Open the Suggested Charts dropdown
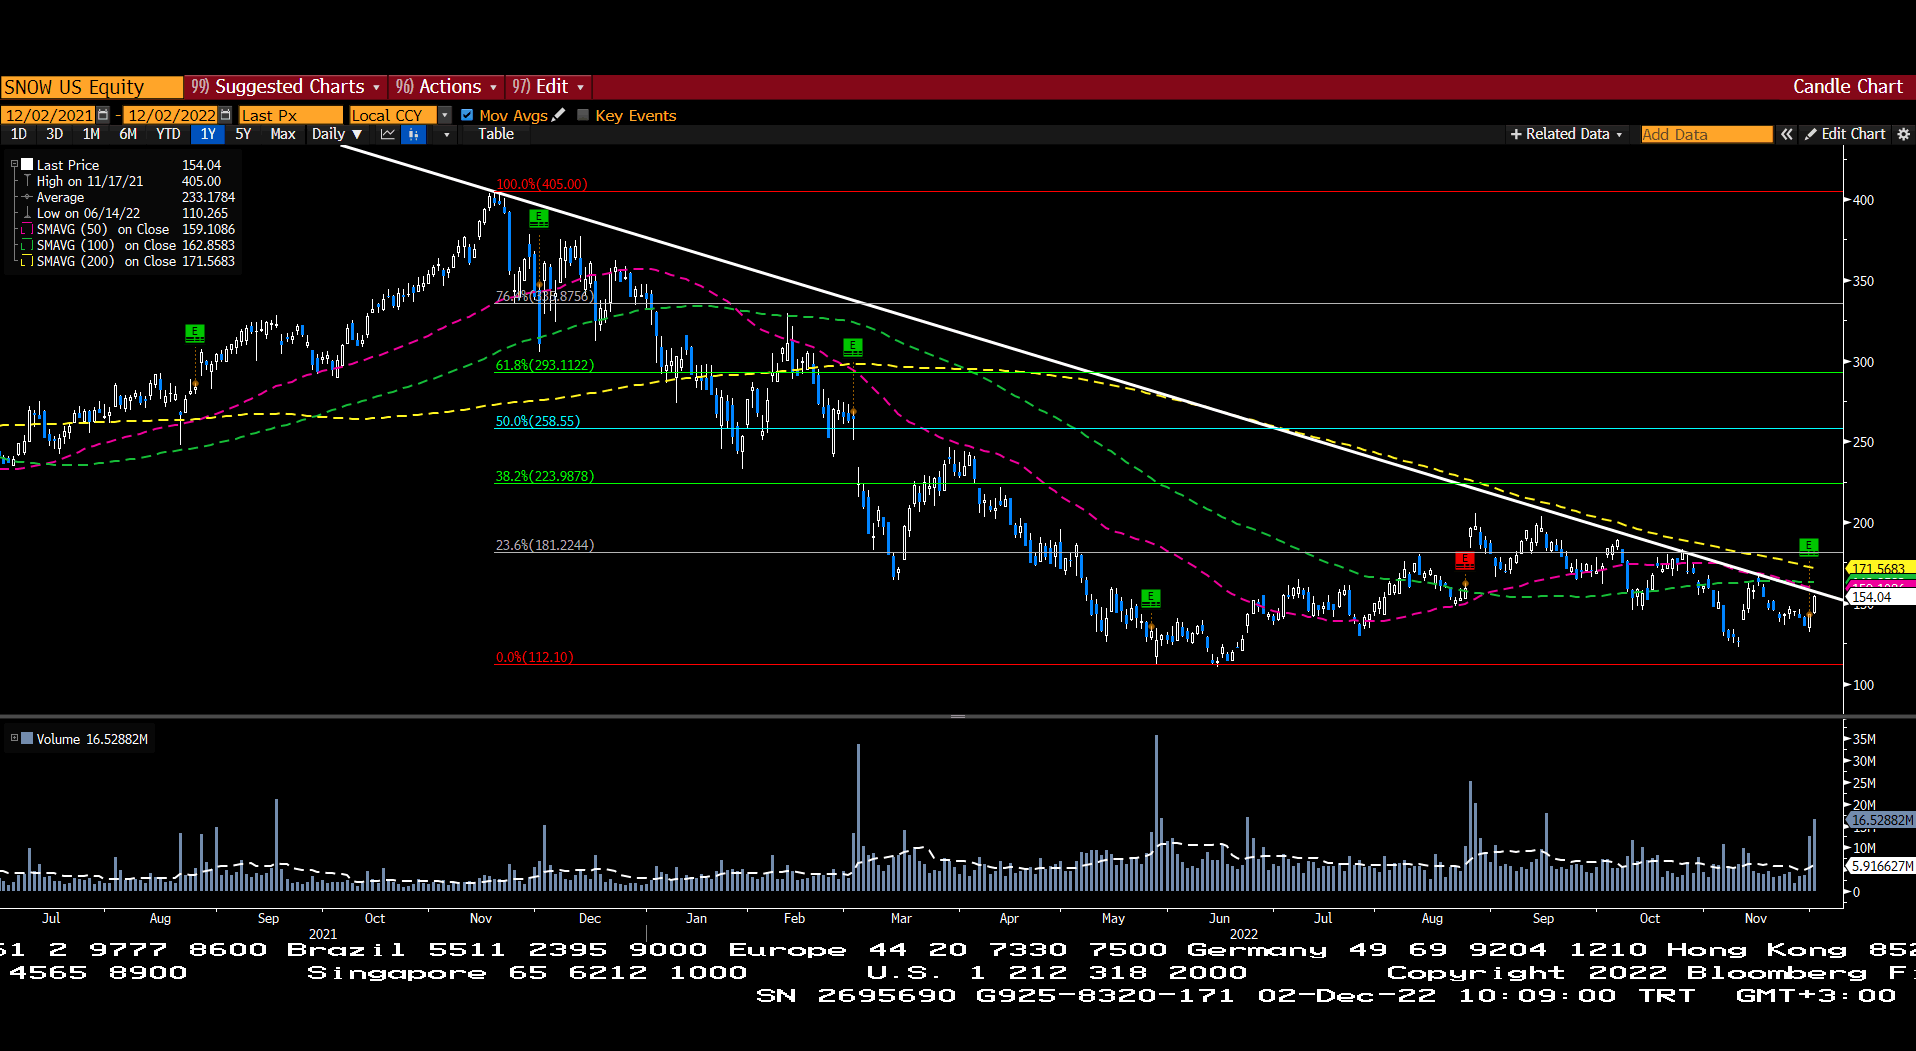 click(286, 87)
